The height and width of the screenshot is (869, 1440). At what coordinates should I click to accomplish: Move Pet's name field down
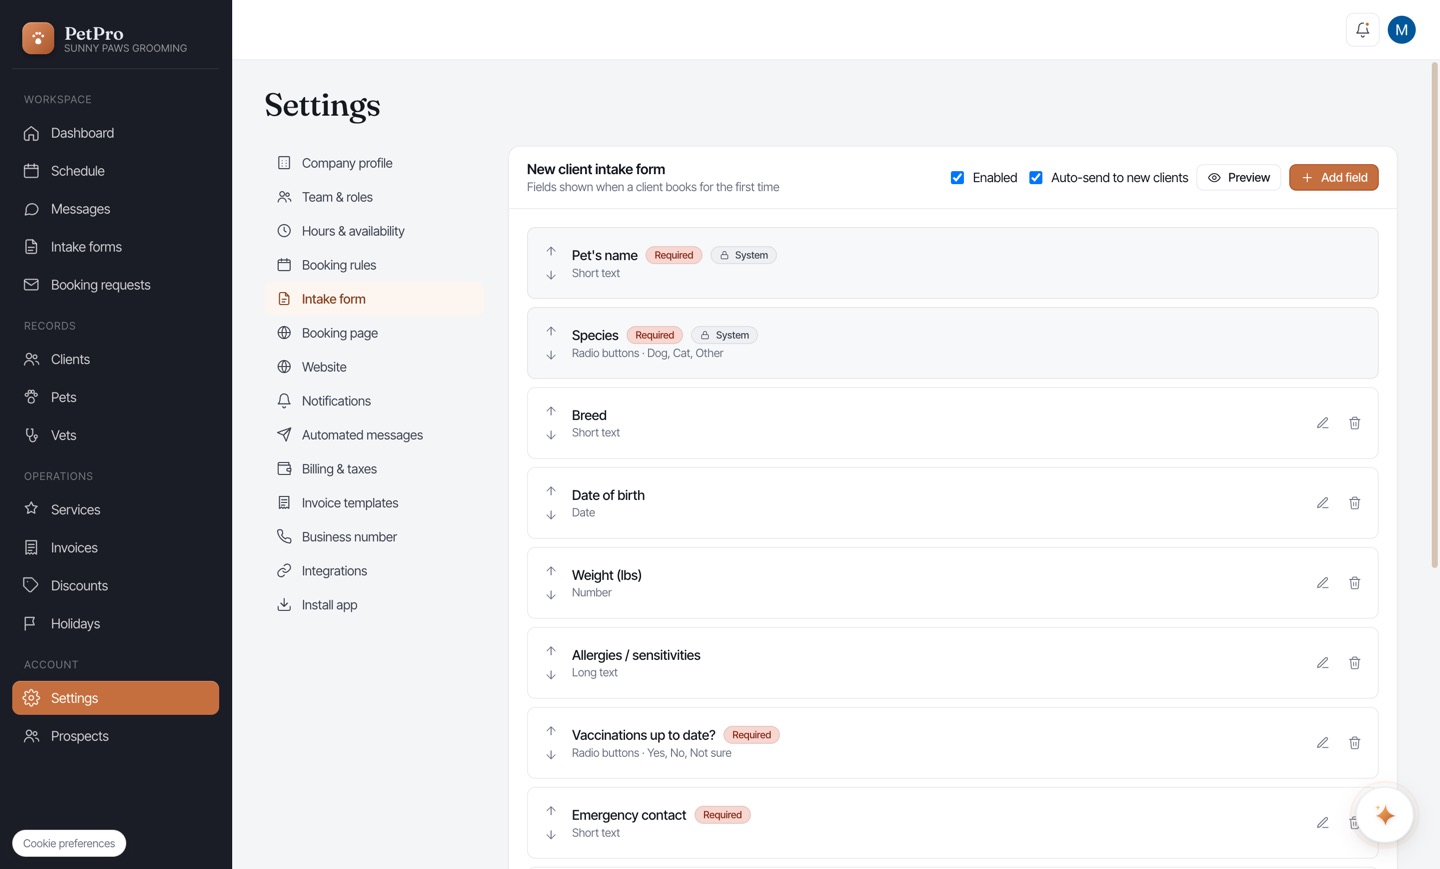[x=551, y=275]
